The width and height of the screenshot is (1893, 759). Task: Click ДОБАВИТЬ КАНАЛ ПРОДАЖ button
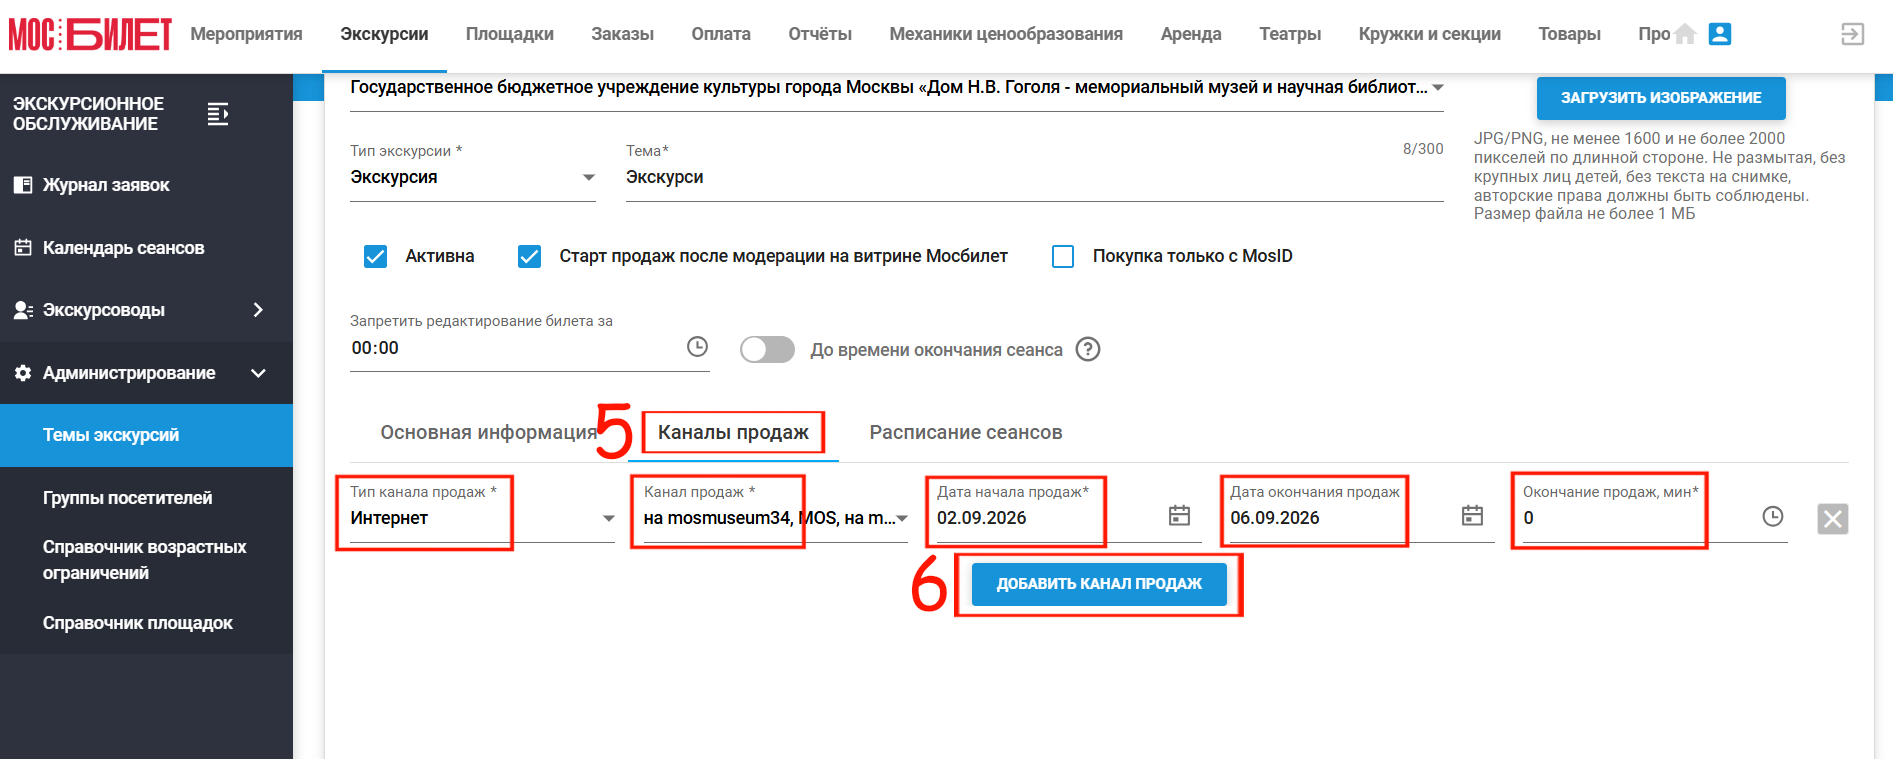pyautogui.click(x=1099, y=584)
